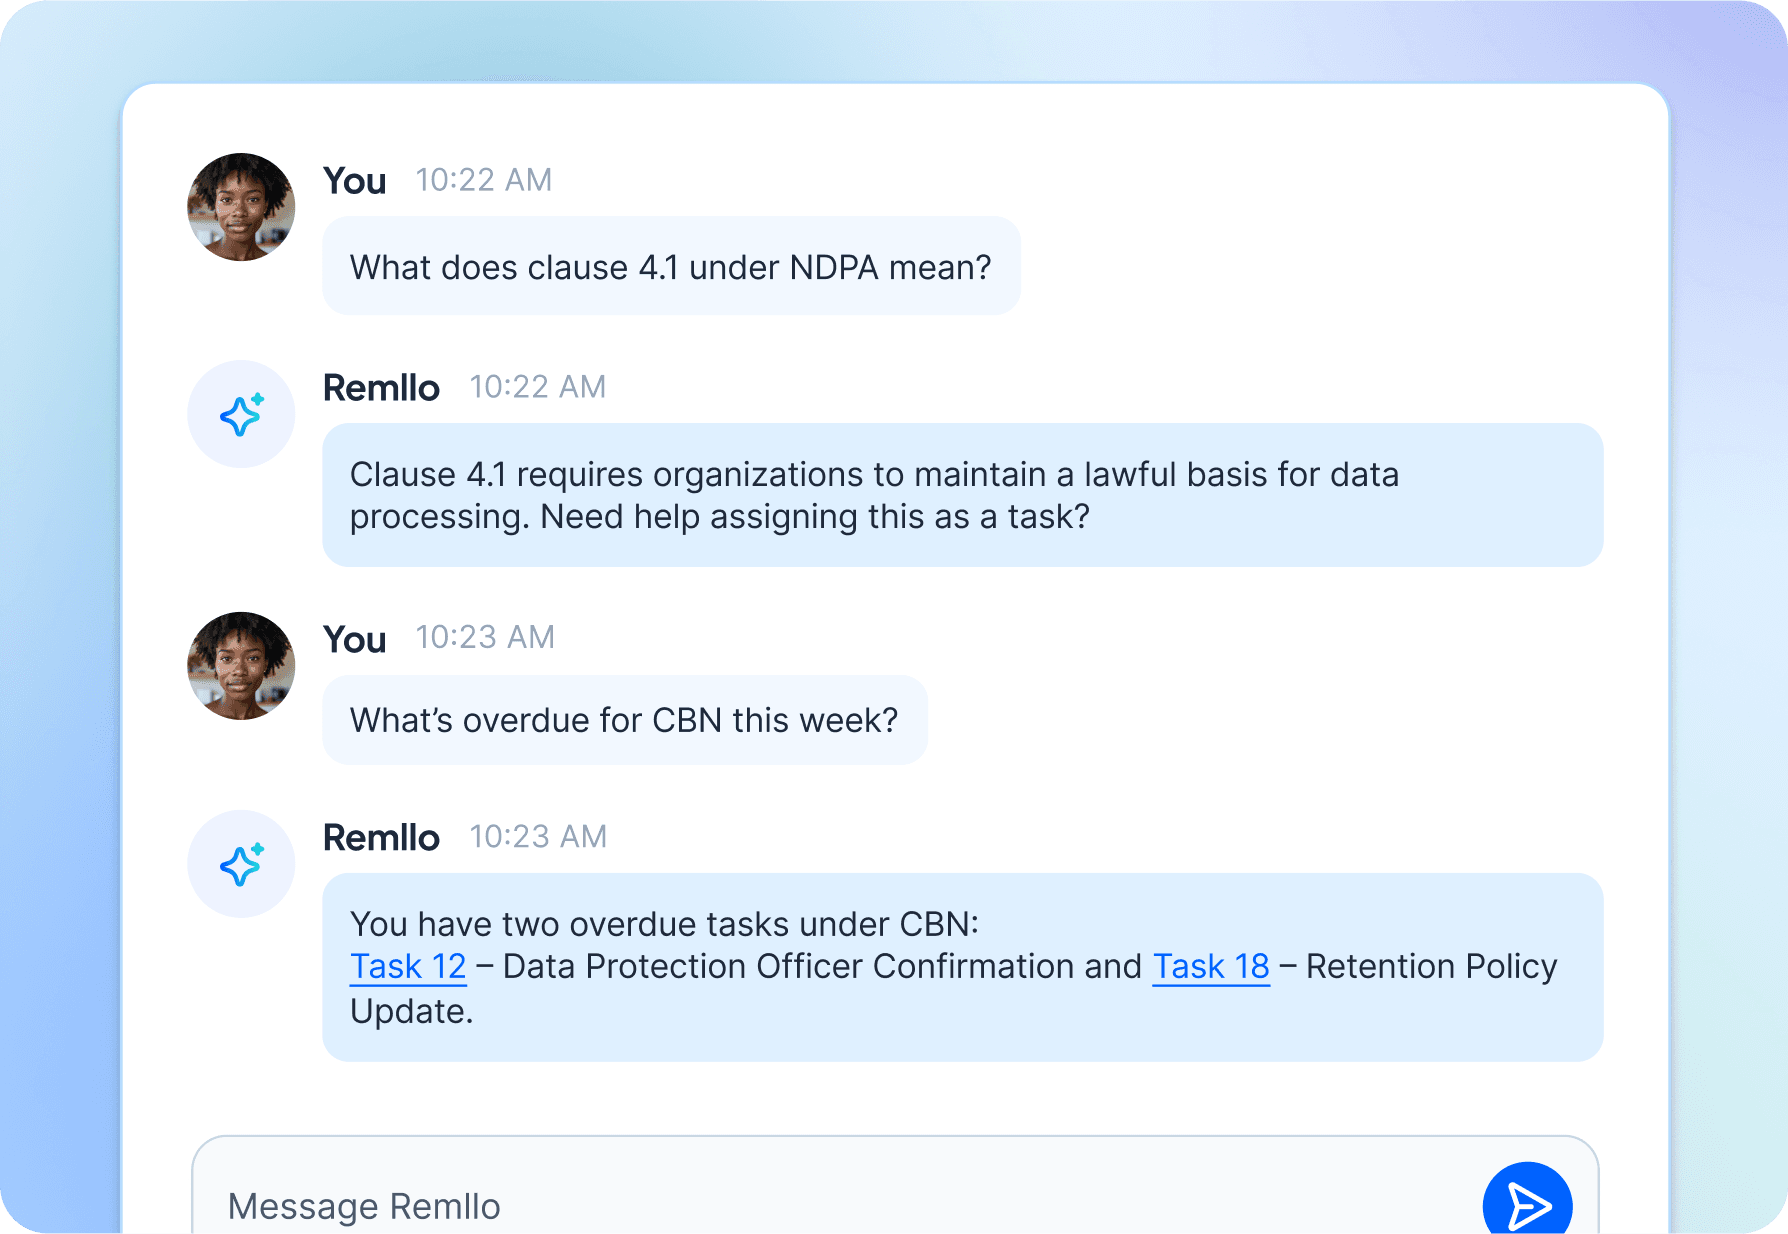
Task: Click the Message Remllo input field
Action: coord(894,1187)
